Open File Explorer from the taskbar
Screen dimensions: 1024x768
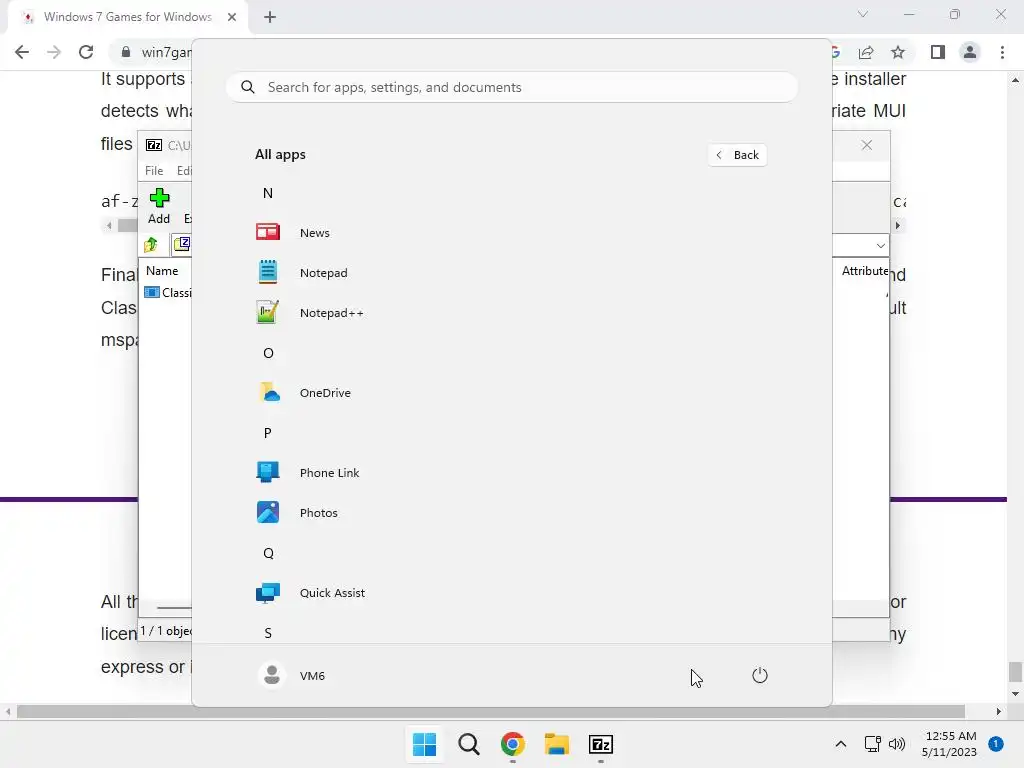tap(556, 744)
